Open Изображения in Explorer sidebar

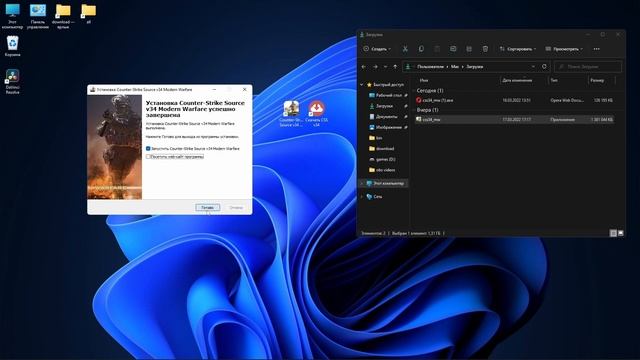pos(389,127)
